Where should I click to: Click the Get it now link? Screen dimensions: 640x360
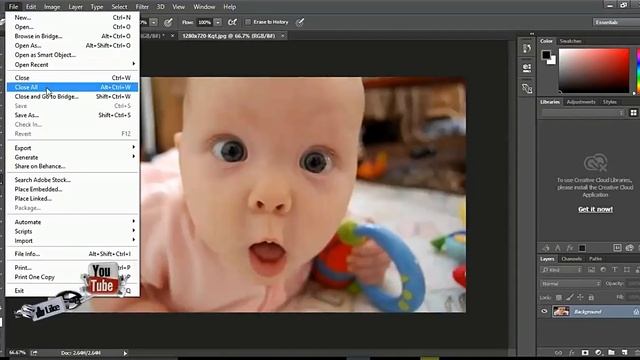[595, 209]
